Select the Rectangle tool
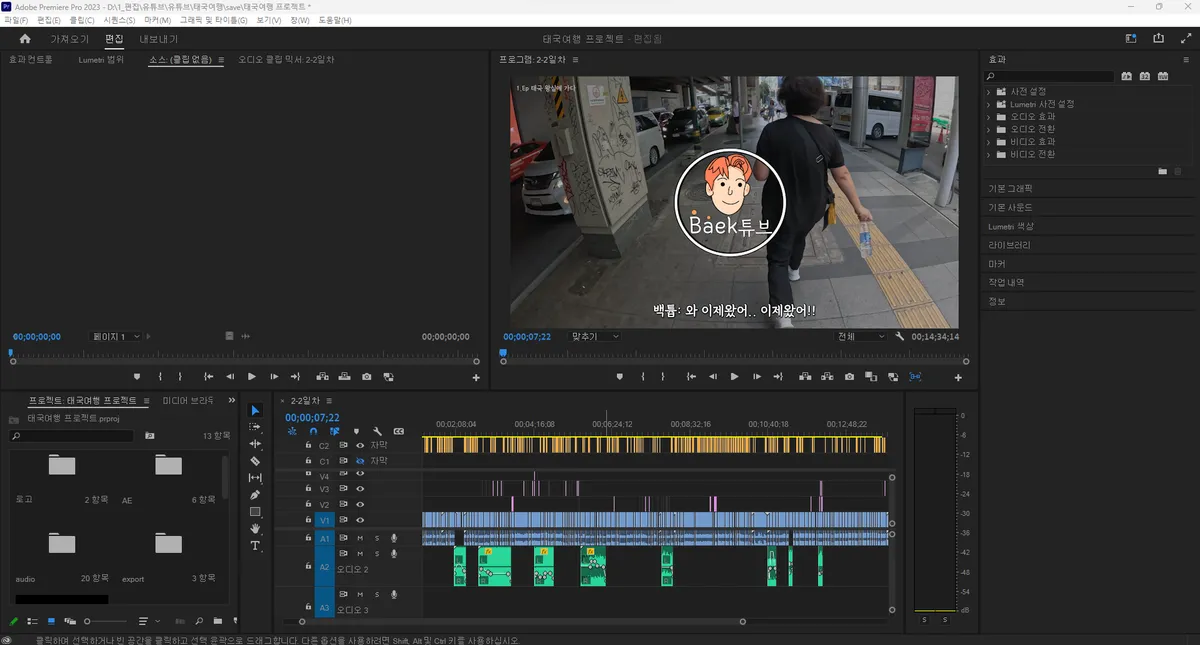 [255, 512]
